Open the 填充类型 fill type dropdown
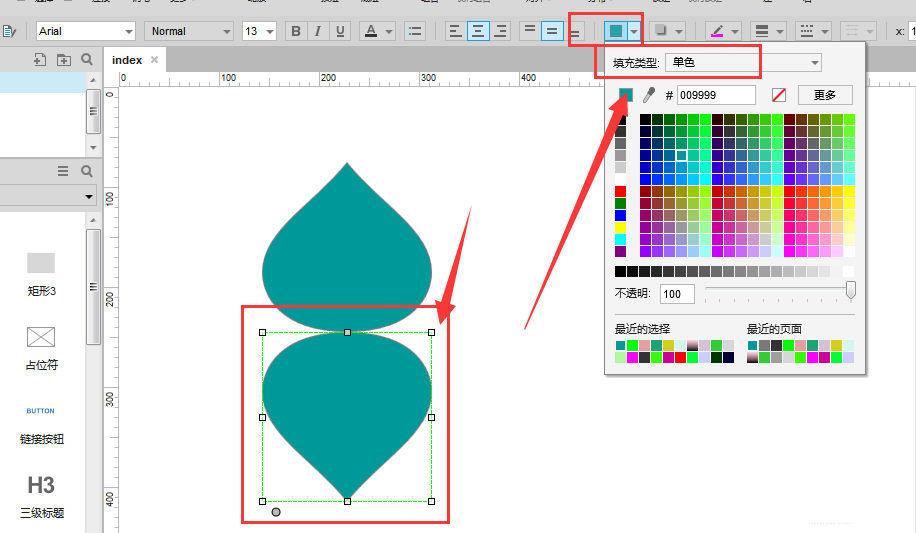 pyautogui.click(x=743, y=63)
